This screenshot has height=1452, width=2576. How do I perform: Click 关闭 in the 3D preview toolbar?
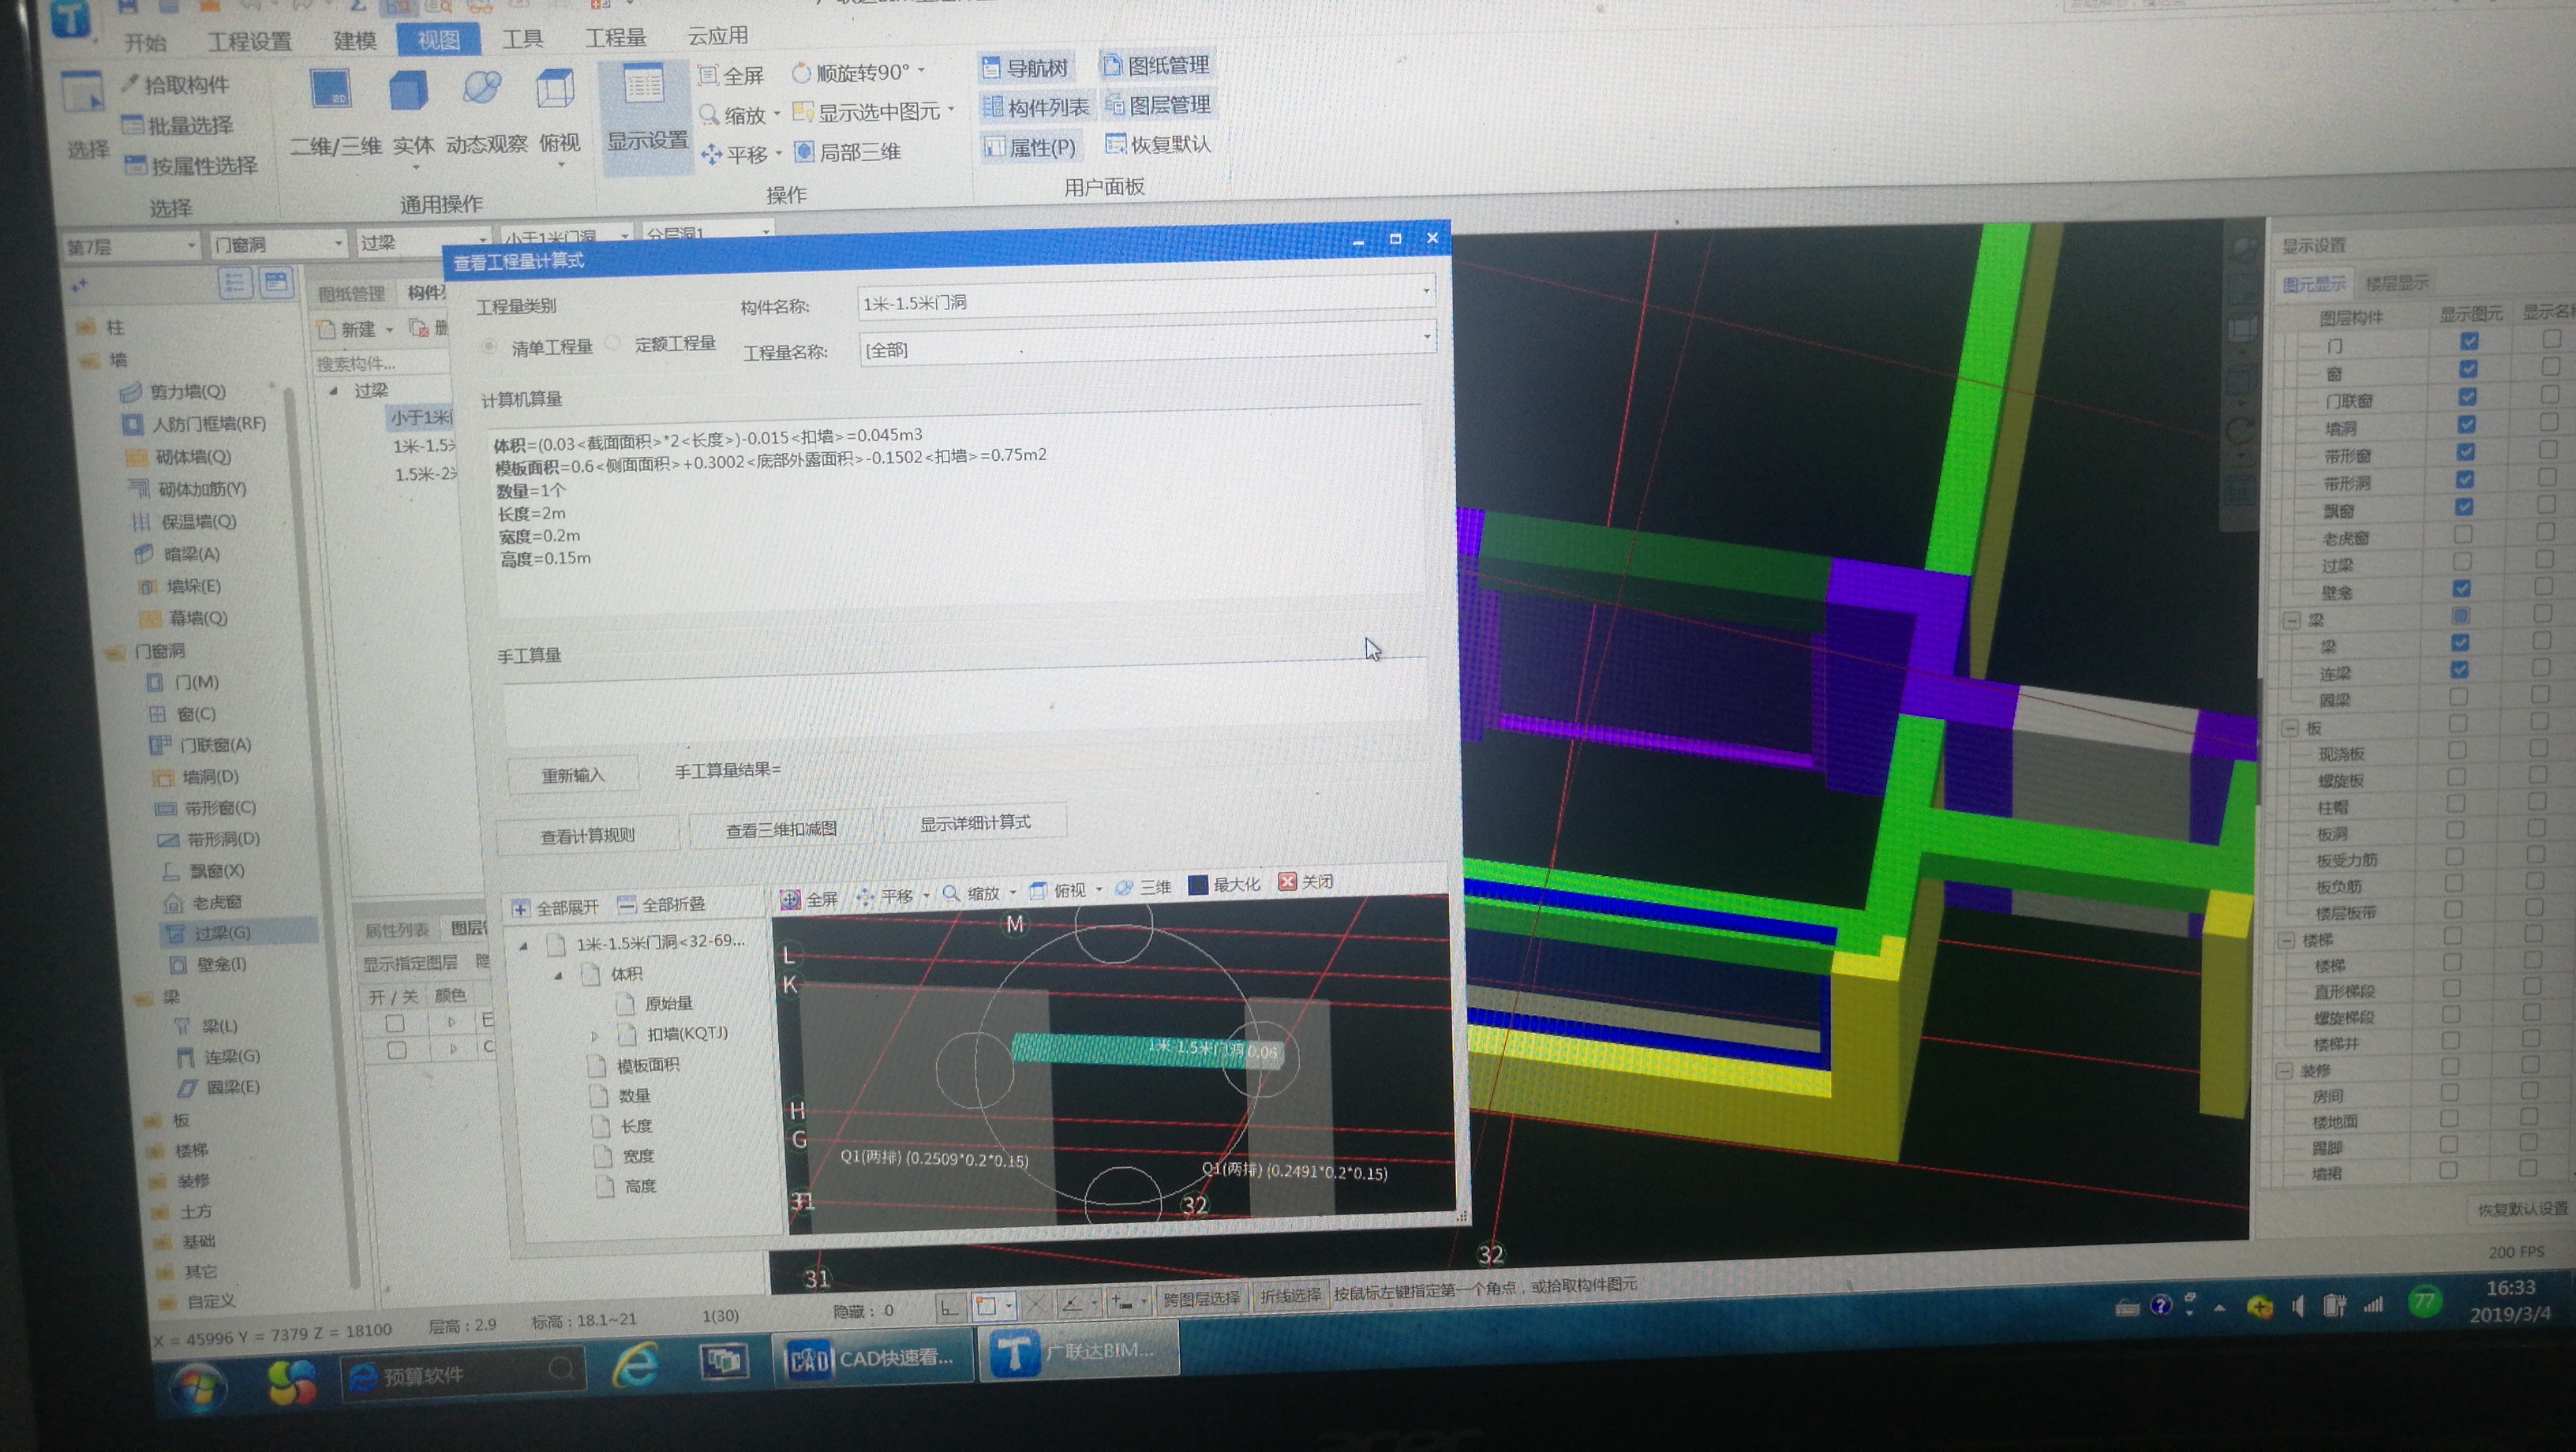point(1306,881)
